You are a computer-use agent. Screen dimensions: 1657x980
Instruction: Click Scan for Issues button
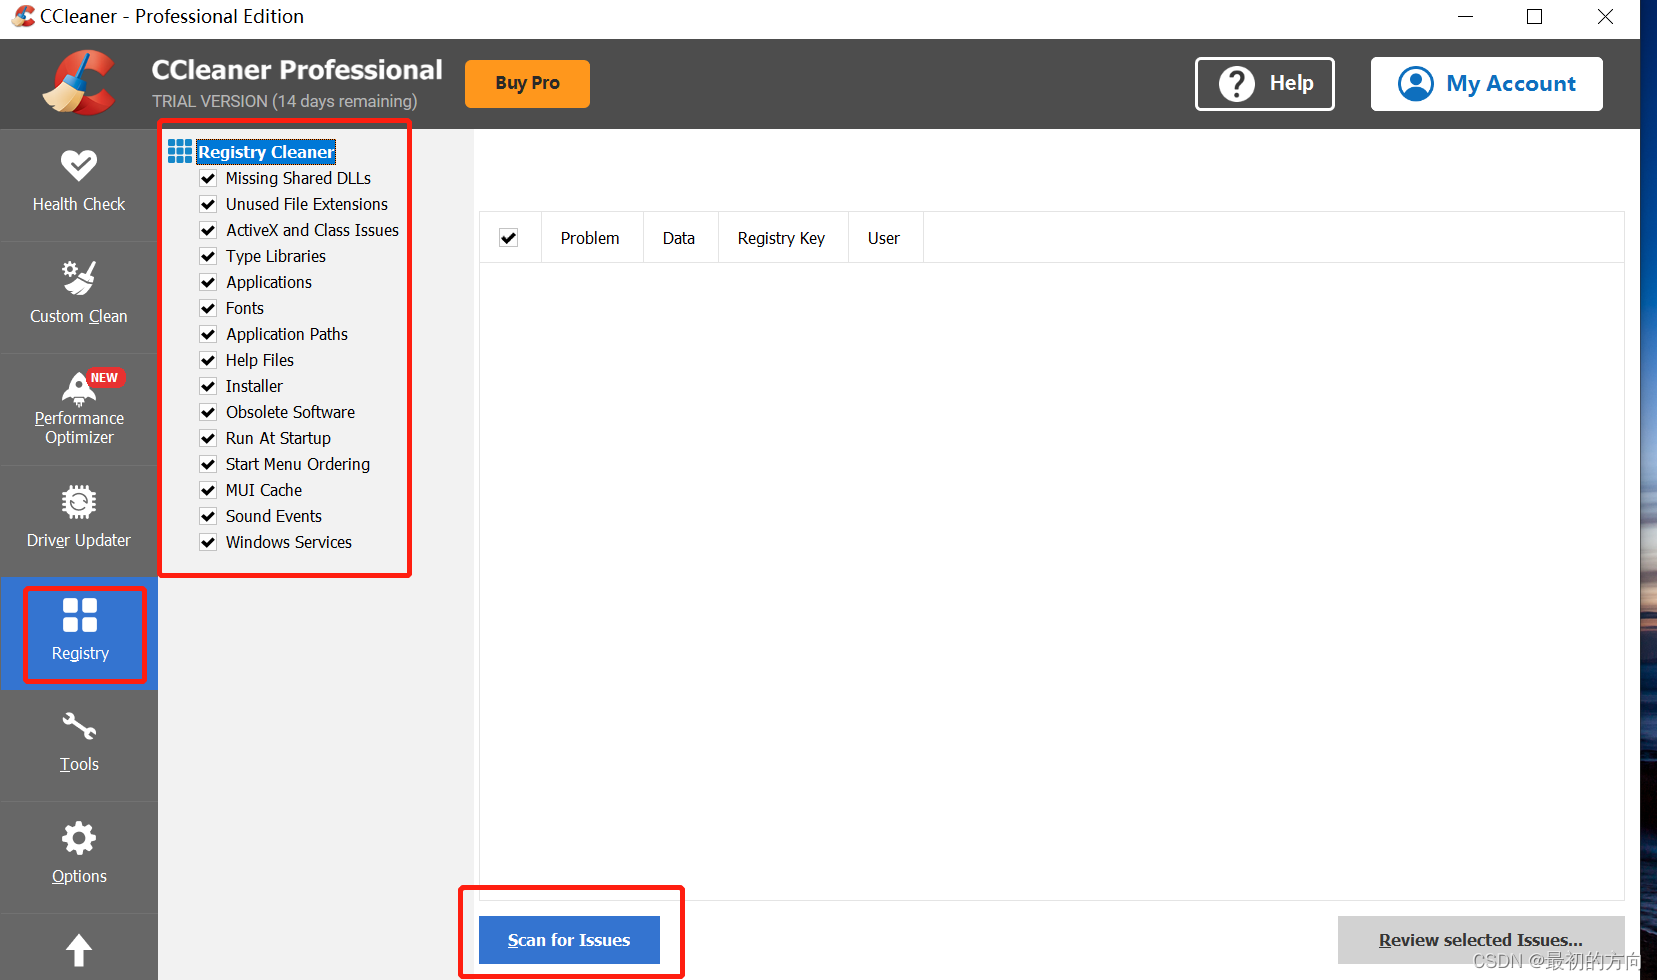coord(569,940)
